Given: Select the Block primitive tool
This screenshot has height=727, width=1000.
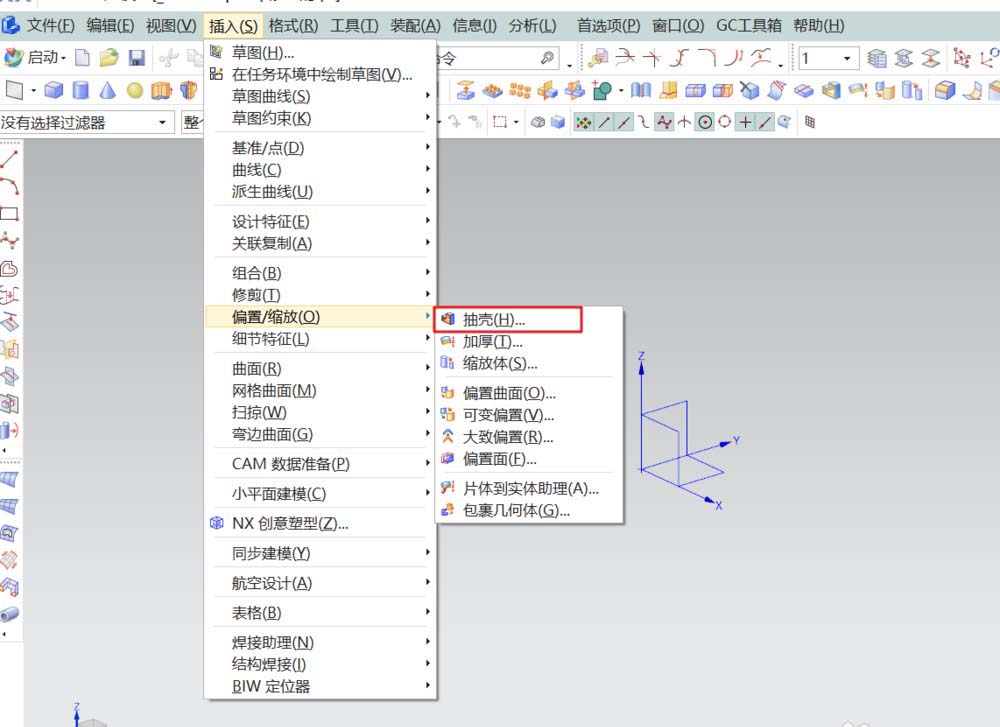Looking at the screenshot, I should [52, 90].
